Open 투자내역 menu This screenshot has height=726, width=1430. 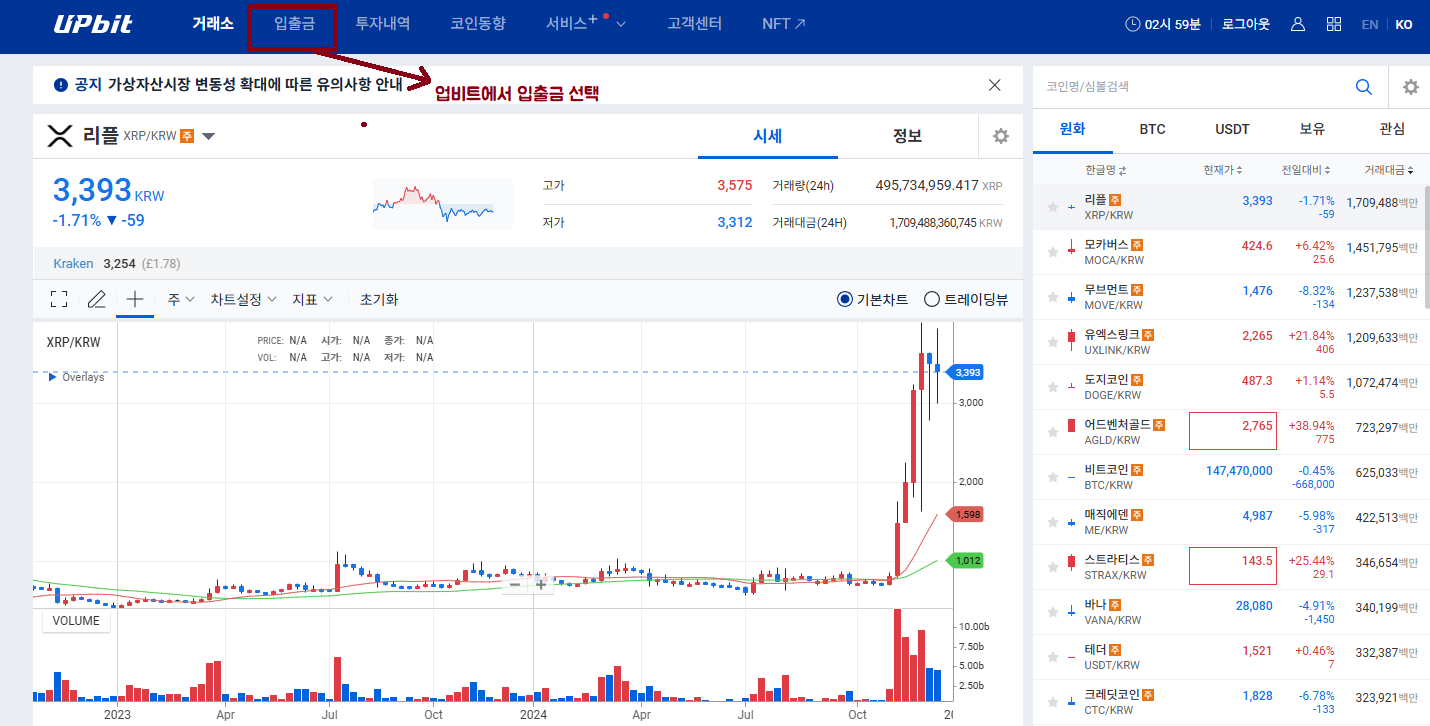click(x=383, y=24)
